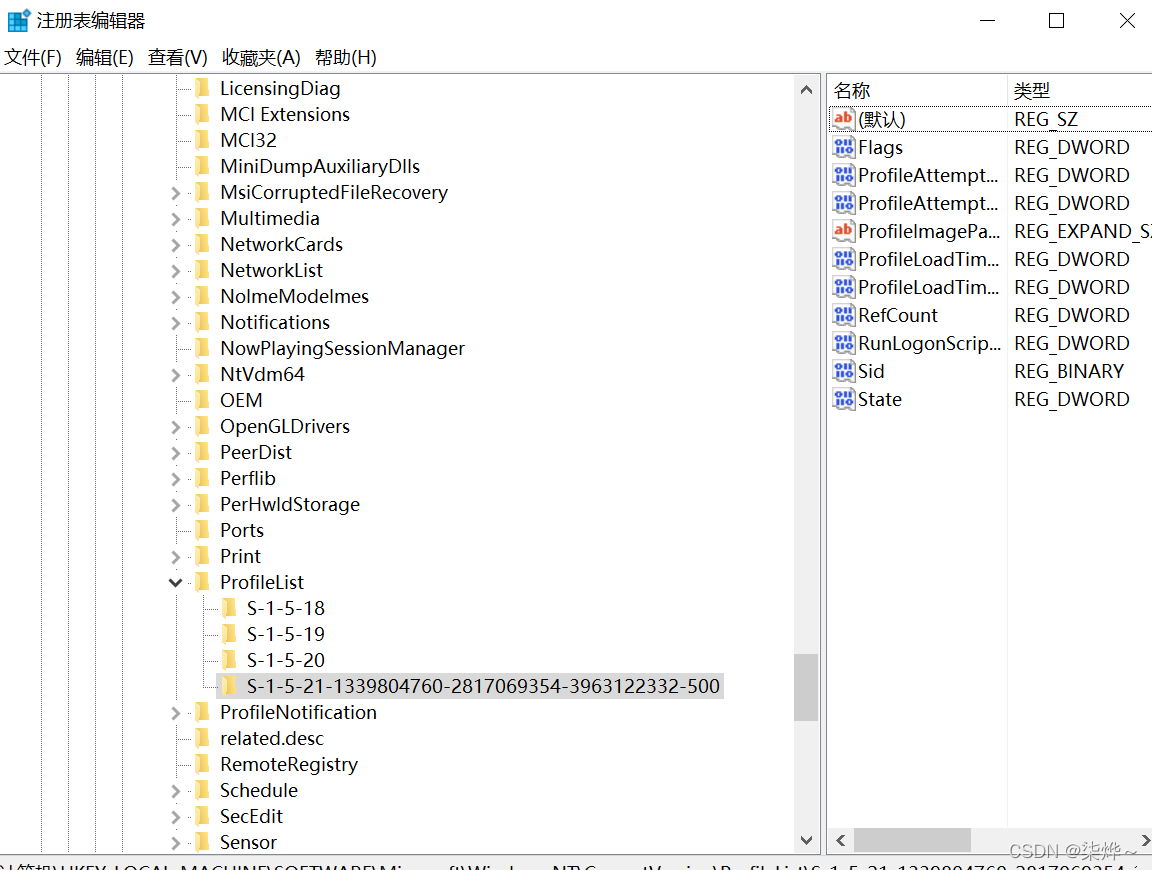1152x870 pixels.
Task: Click the 名称 column header
Action: pos(851,90)
